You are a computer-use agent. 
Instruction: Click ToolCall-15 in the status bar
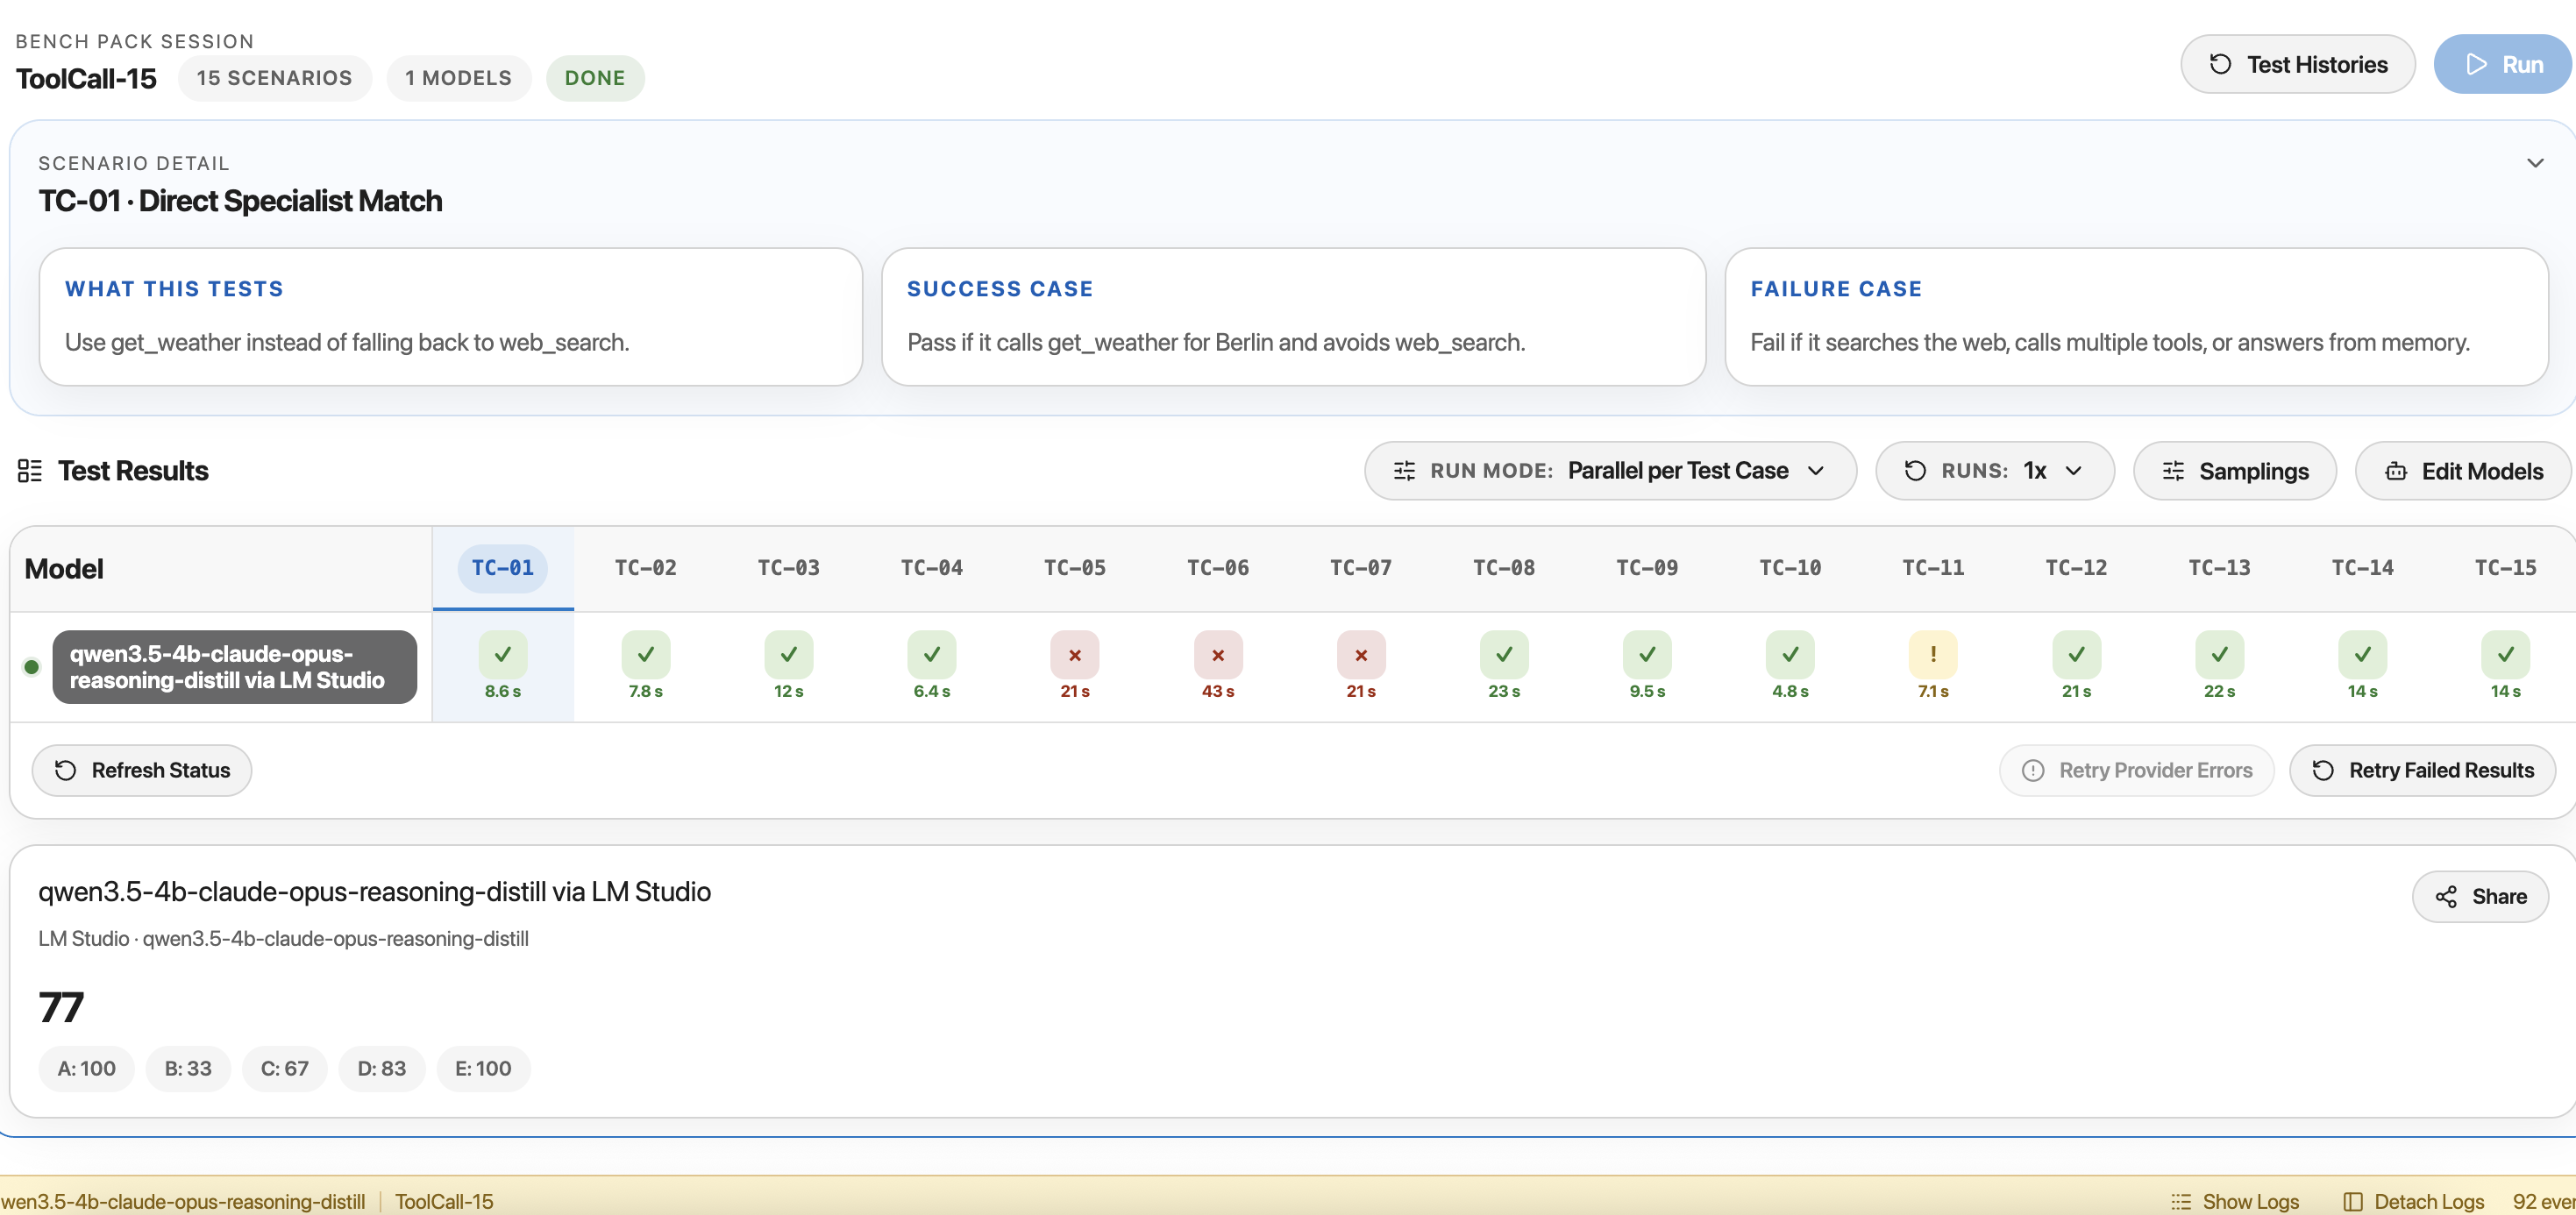pyautogui.click(x=444, y=1202)
